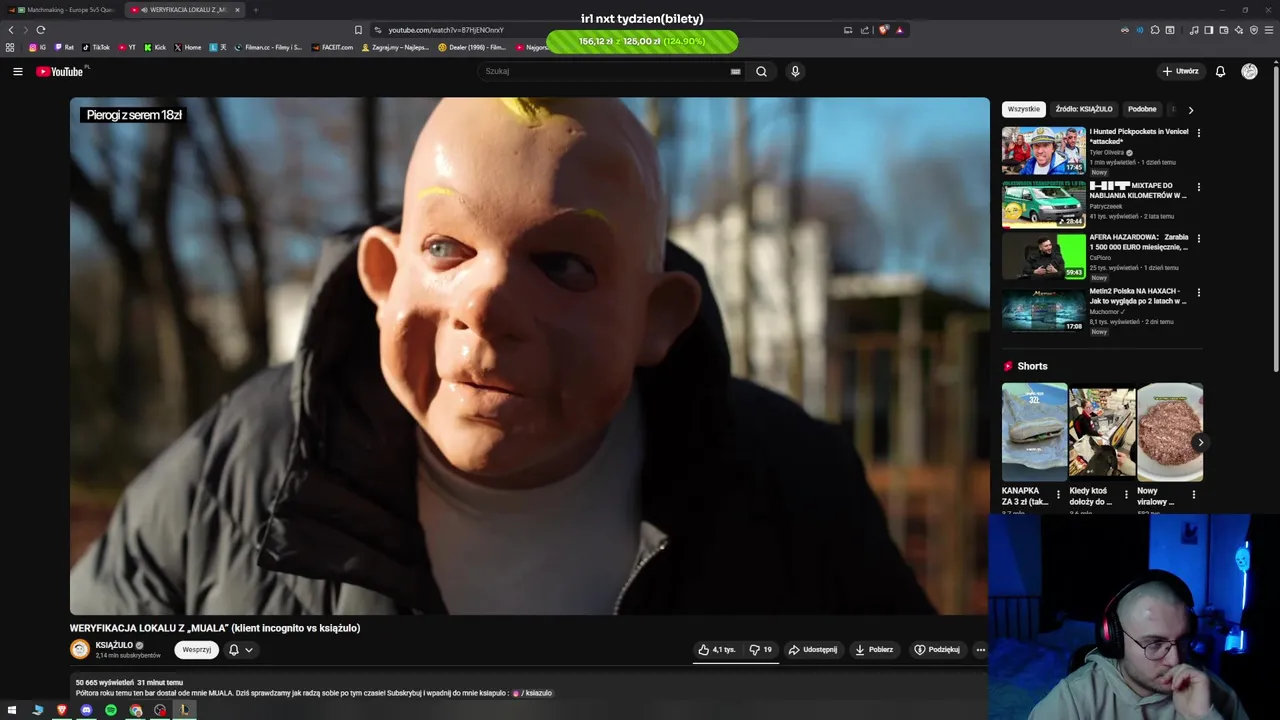Click Pobierz download button
This screenshot has height=720, width=1280.
click(x=874, y=650)
